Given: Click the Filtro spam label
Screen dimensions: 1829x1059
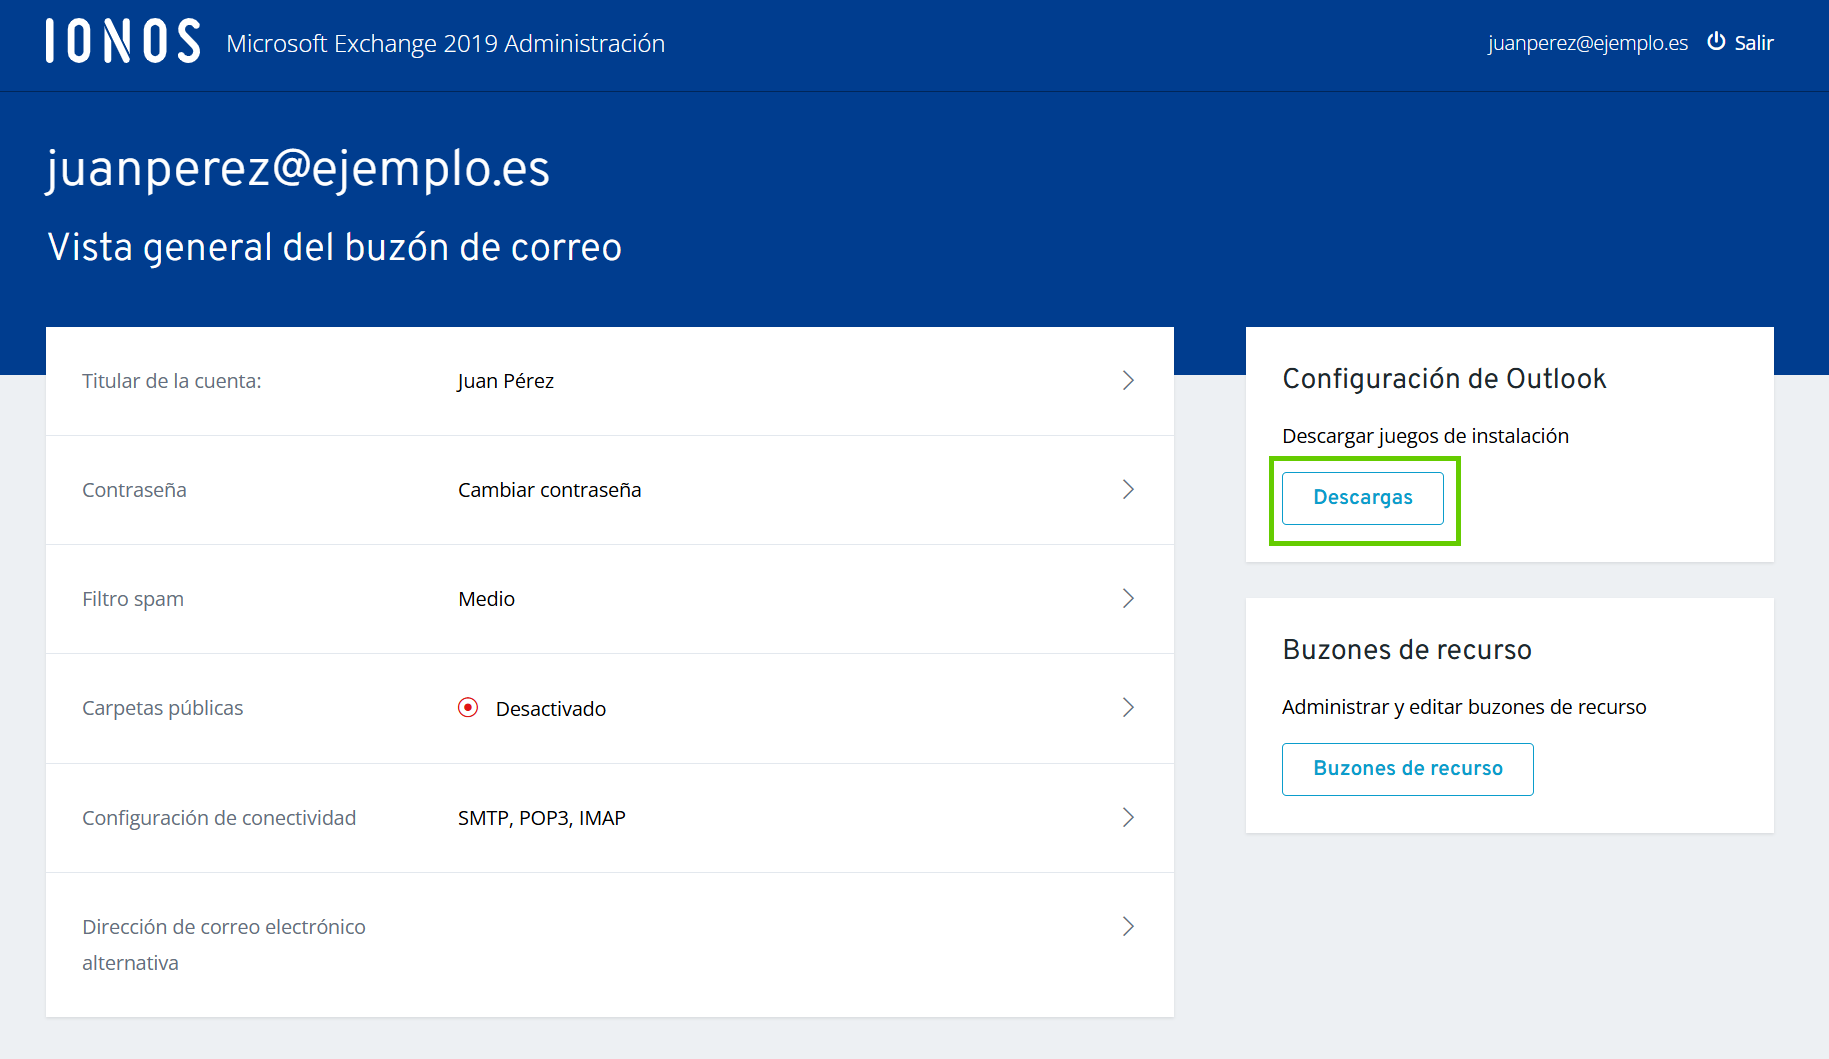Looking at the screenshot, I should tap(133, 599).
